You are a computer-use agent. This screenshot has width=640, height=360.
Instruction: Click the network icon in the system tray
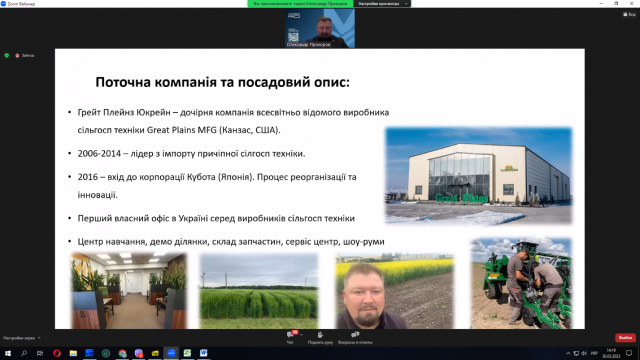click(x=576, y=353)
